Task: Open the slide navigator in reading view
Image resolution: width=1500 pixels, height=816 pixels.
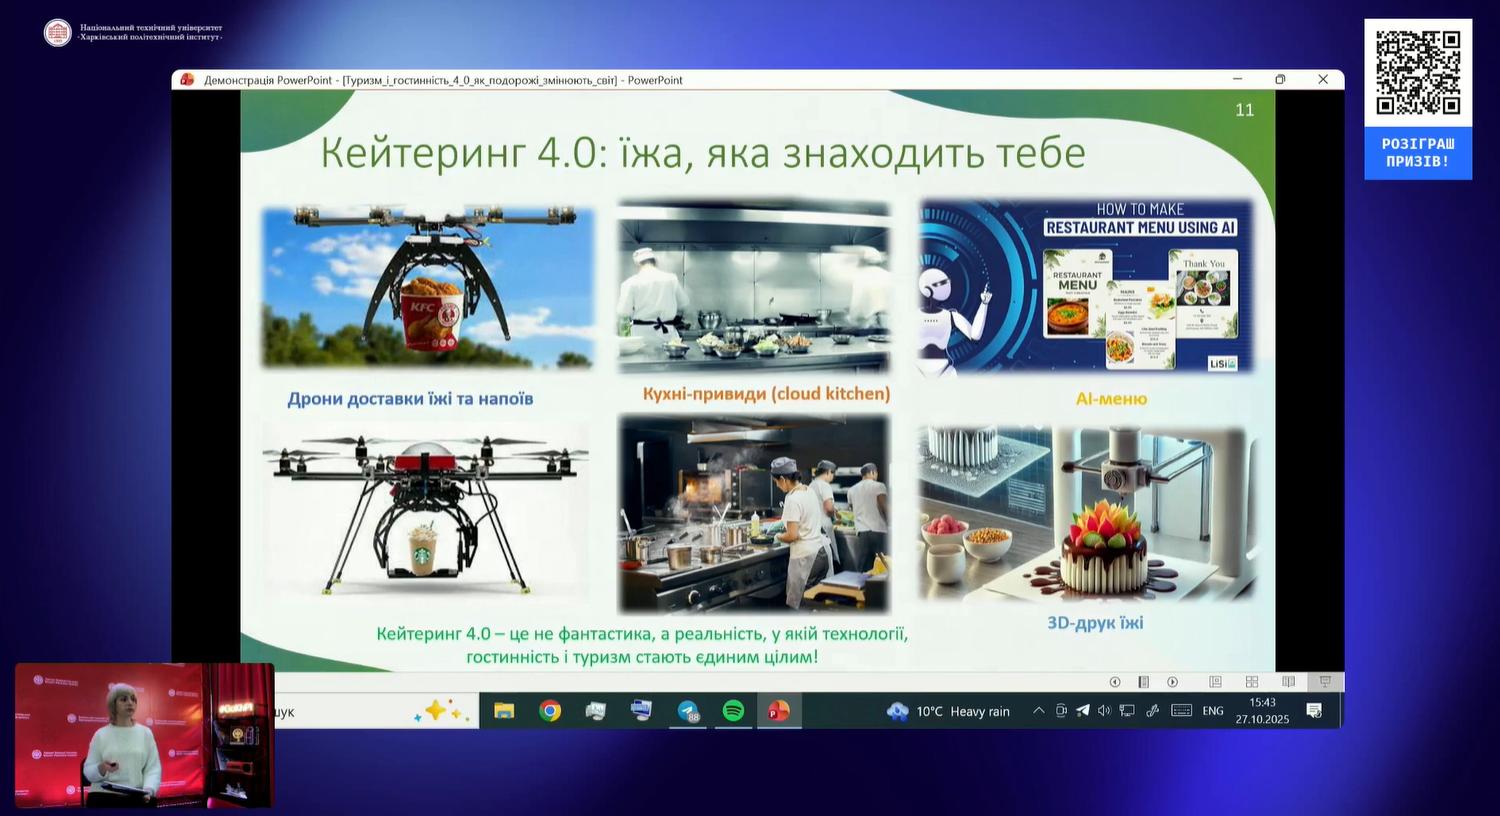Action: click(1144, 682)
